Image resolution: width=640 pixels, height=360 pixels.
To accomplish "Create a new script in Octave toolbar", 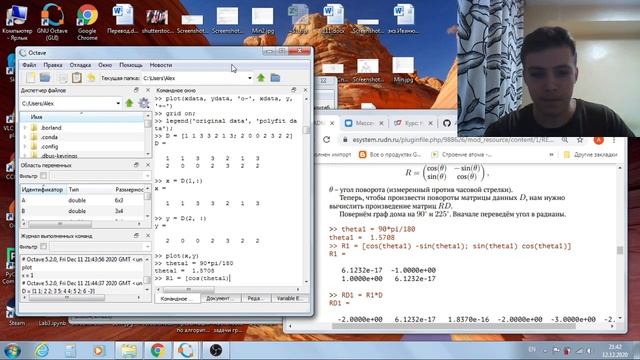I will pyautogui.click(x=31, y=78).
